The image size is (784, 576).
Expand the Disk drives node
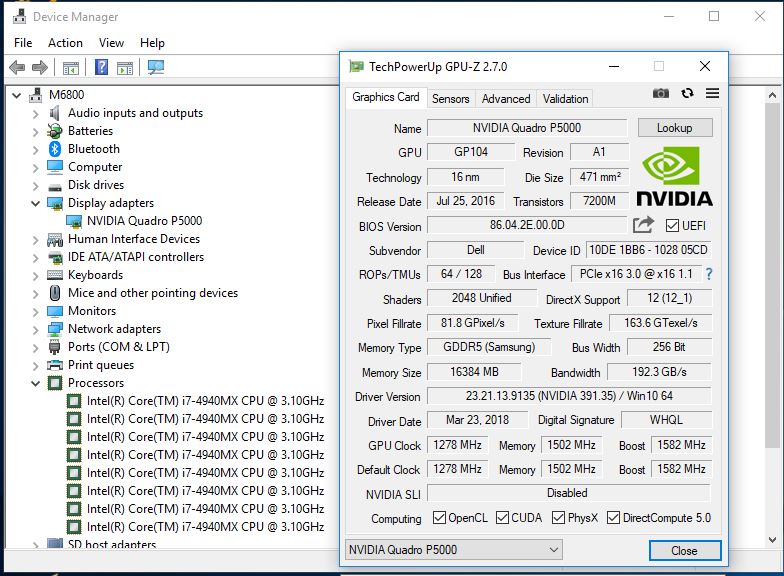pos(36,186)
